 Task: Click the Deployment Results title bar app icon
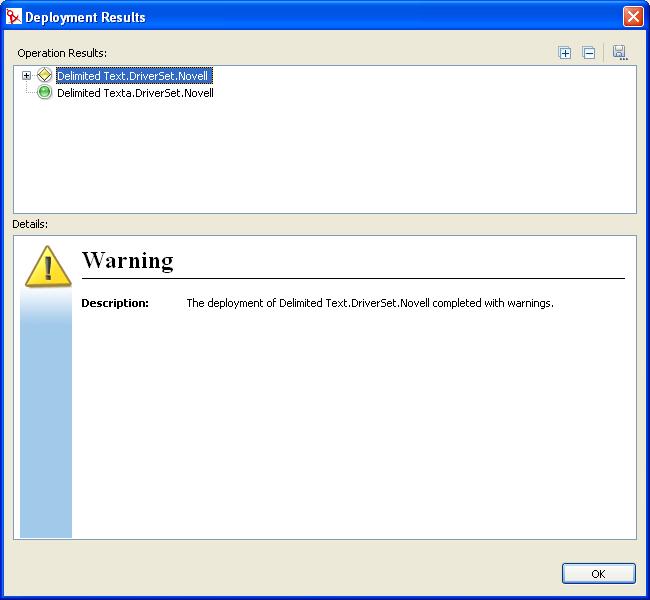point(13,17)
